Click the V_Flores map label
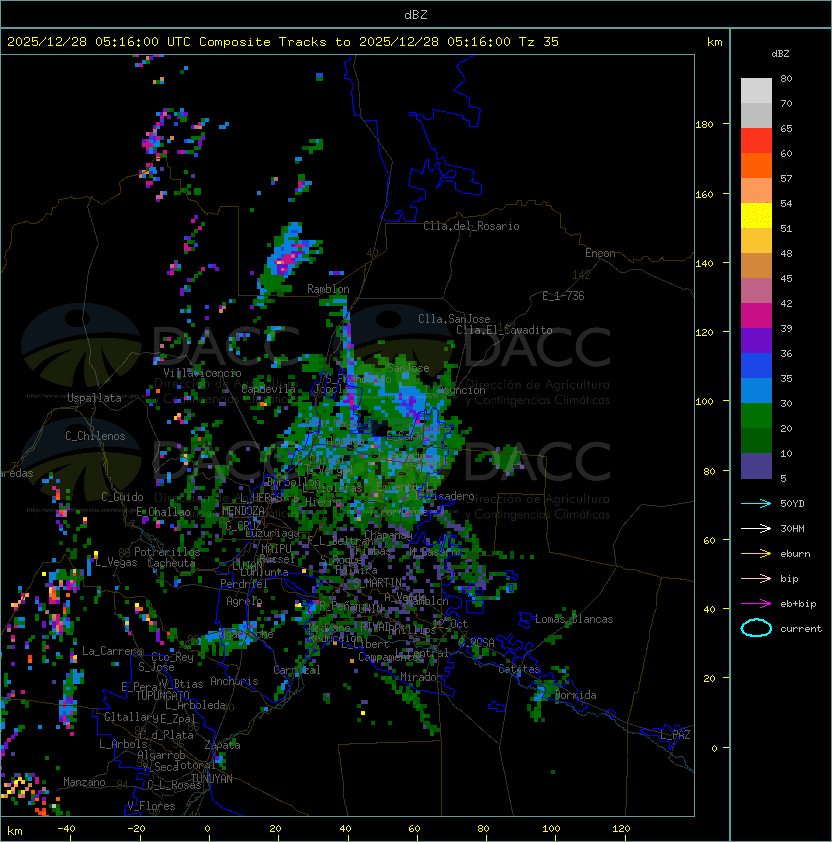This screenshot has height=842, width=832. (x=151, y=806)
